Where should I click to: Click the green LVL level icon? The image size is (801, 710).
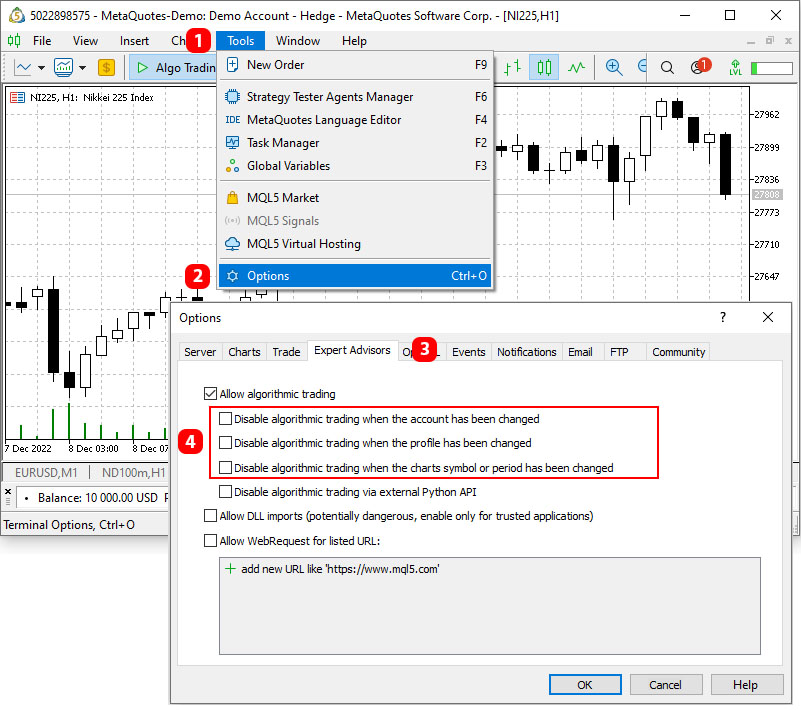(735, 67)
